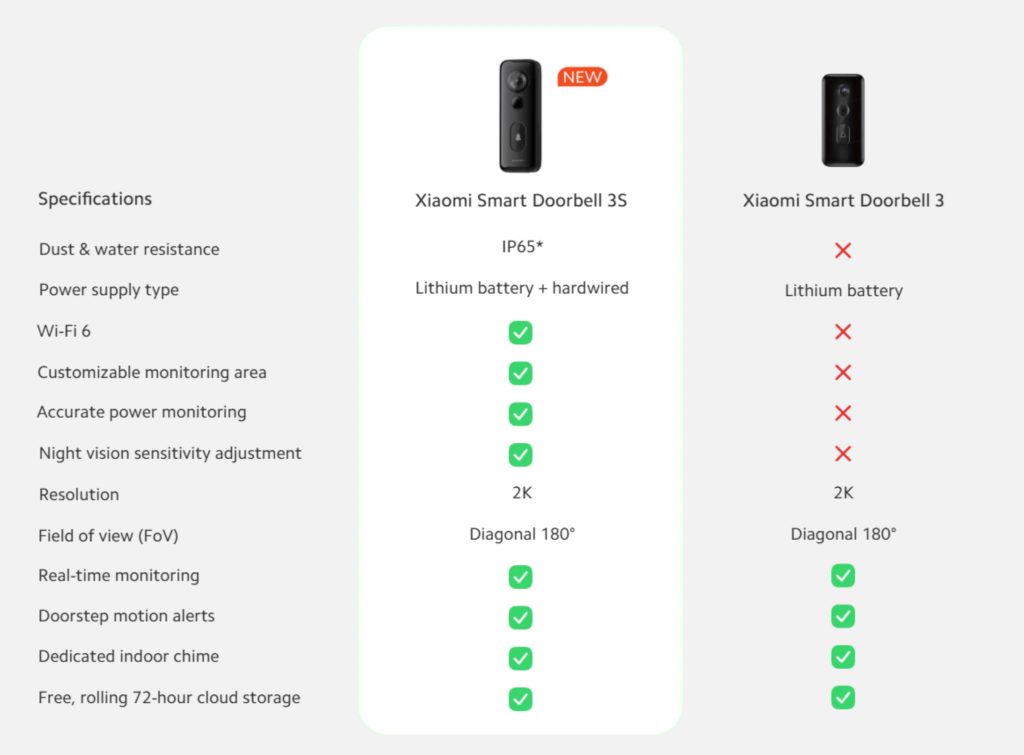
Task: Click Doorbell 3 red X for accurate power monitoring
Action: click(843, 413)
